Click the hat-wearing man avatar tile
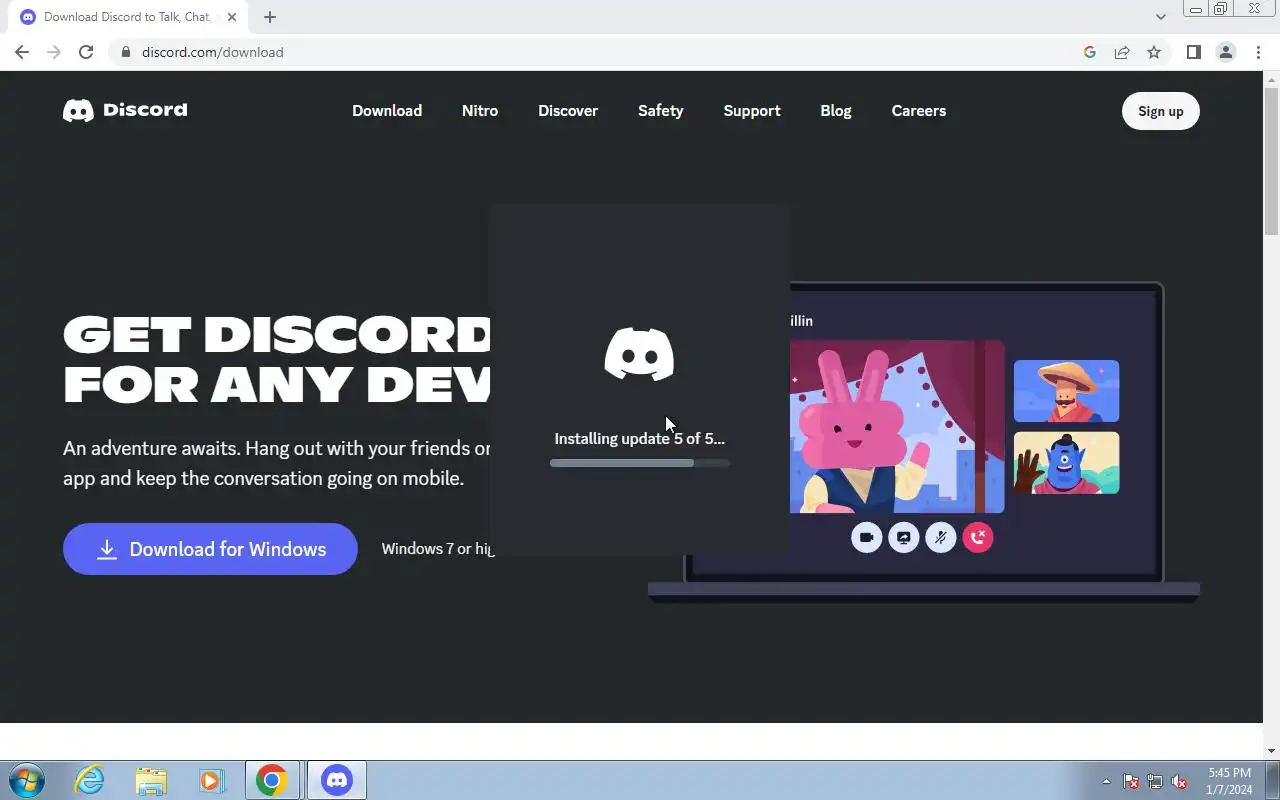 click(1066, 391)
